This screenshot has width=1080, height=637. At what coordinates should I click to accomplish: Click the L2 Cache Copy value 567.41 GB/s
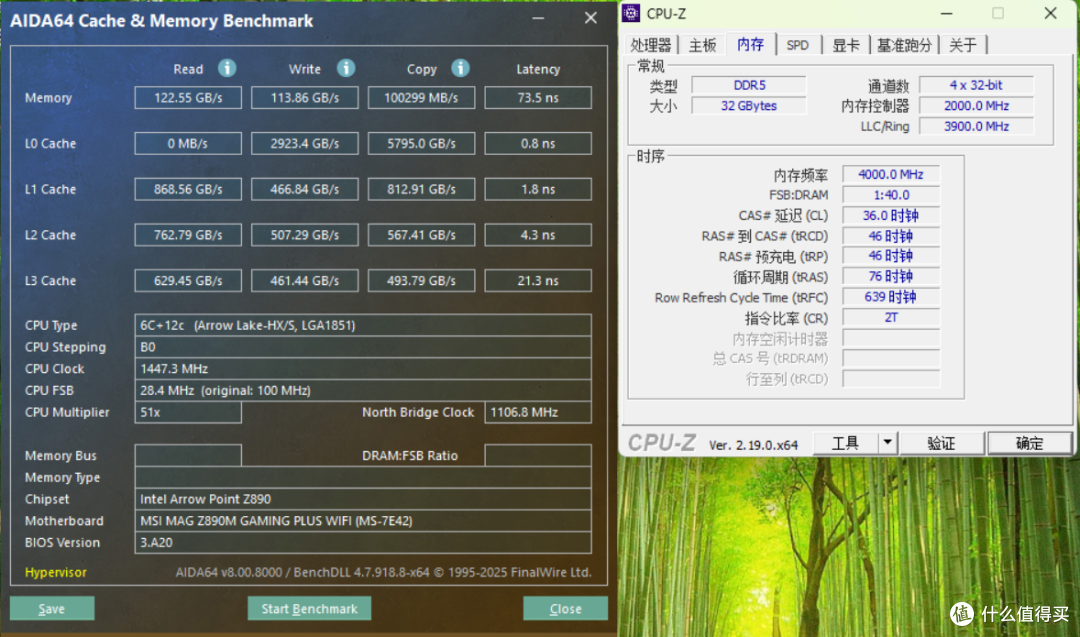click(421, 235)
